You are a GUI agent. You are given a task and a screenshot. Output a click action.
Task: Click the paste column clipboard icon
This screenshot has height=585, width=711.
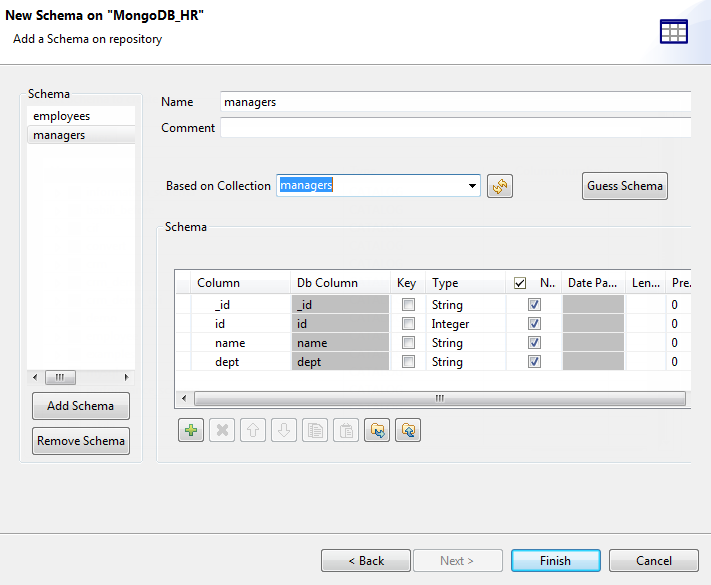(x=346, y=430)
